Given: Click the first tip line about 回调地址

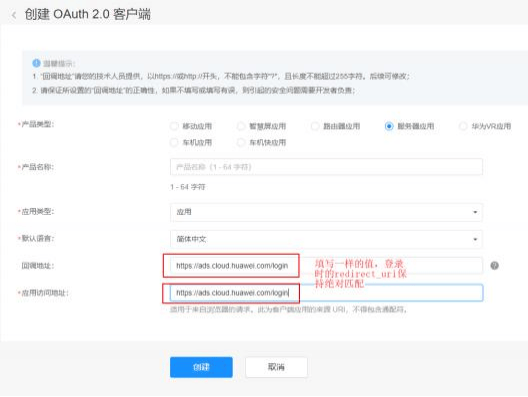Looking at the screenshot, I should pyautogui.click(x=221, y=76).
